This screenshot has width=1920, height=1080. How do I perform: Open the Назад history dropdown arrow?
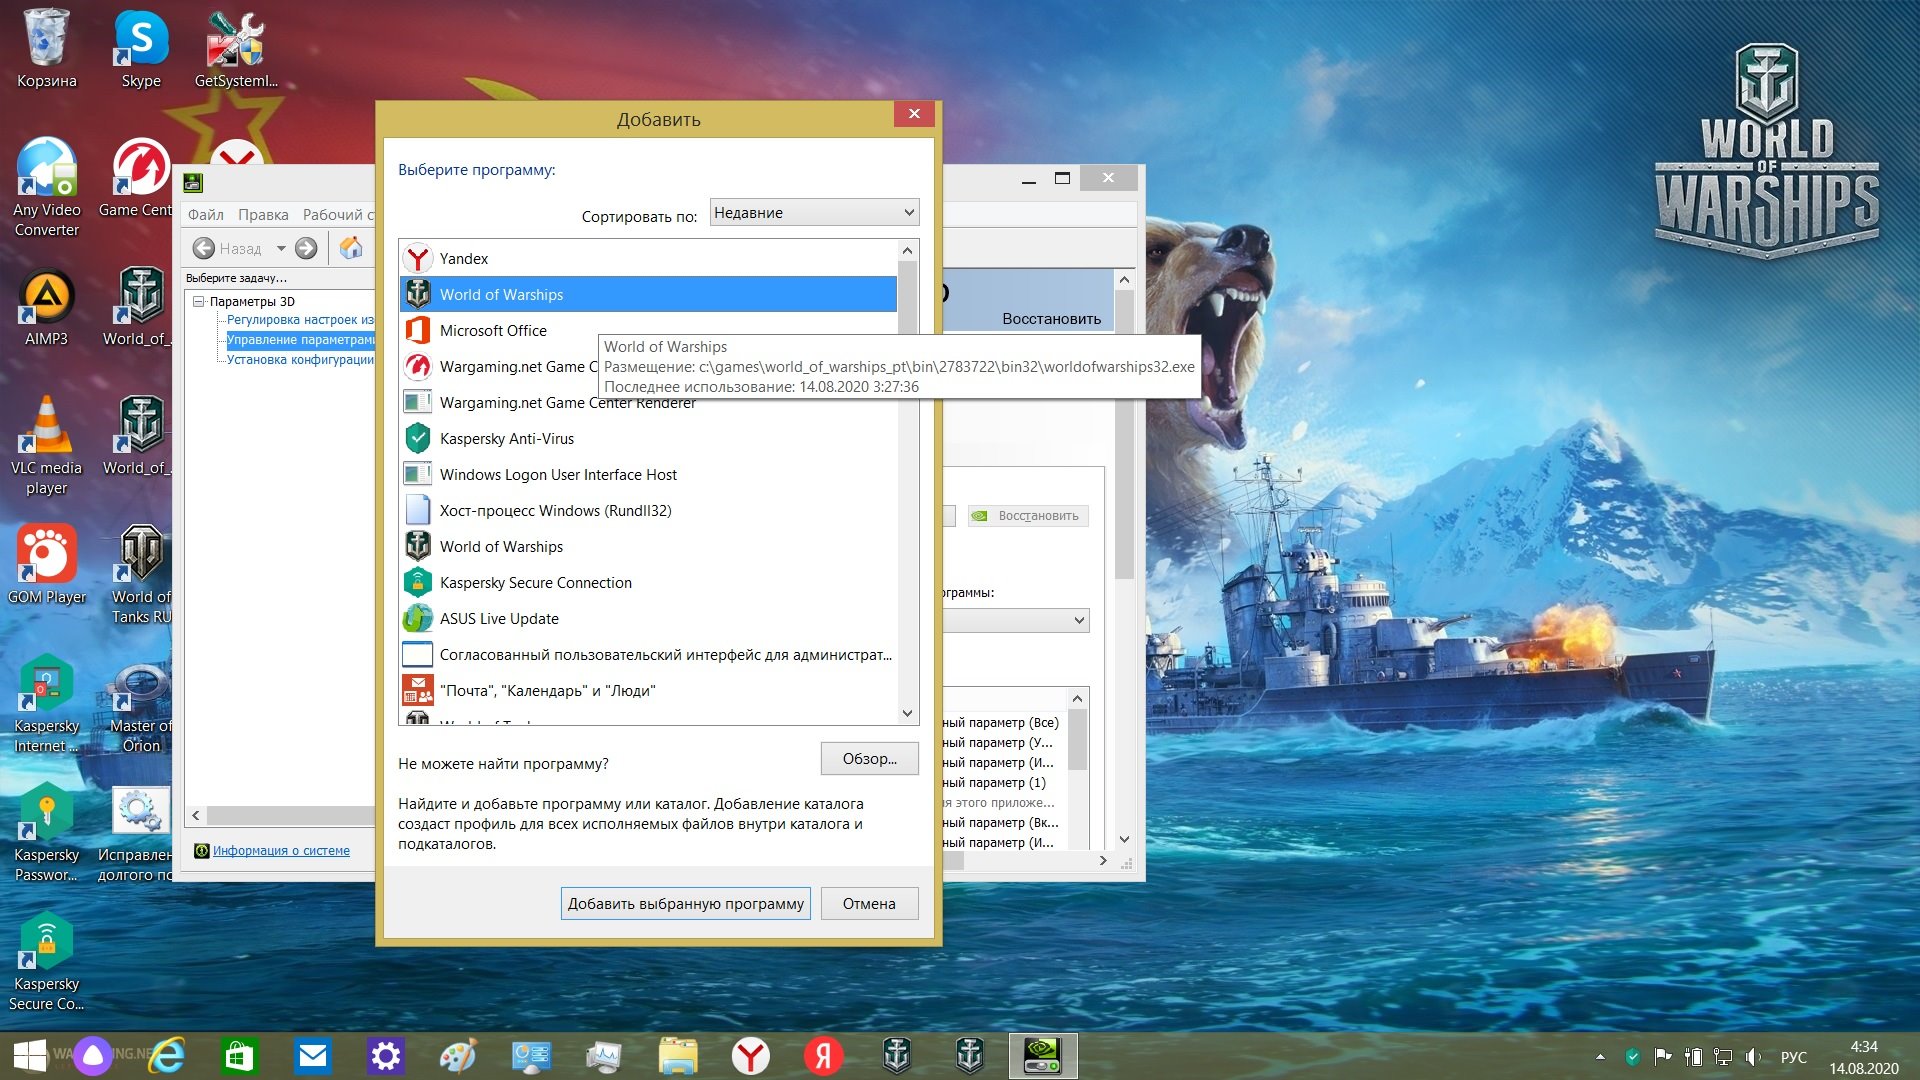281,248
